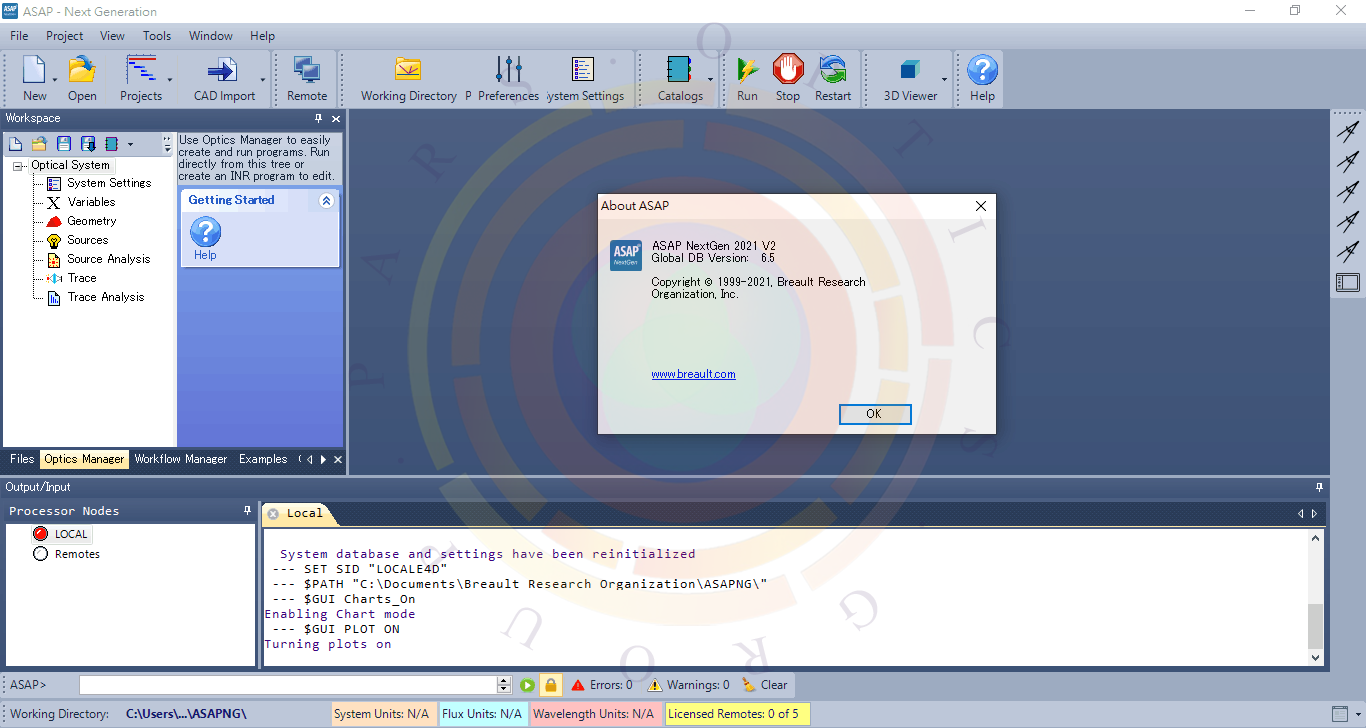
Task: Click the Licensed Remotes: 0 of 5 status
Action: coord(736,714)
